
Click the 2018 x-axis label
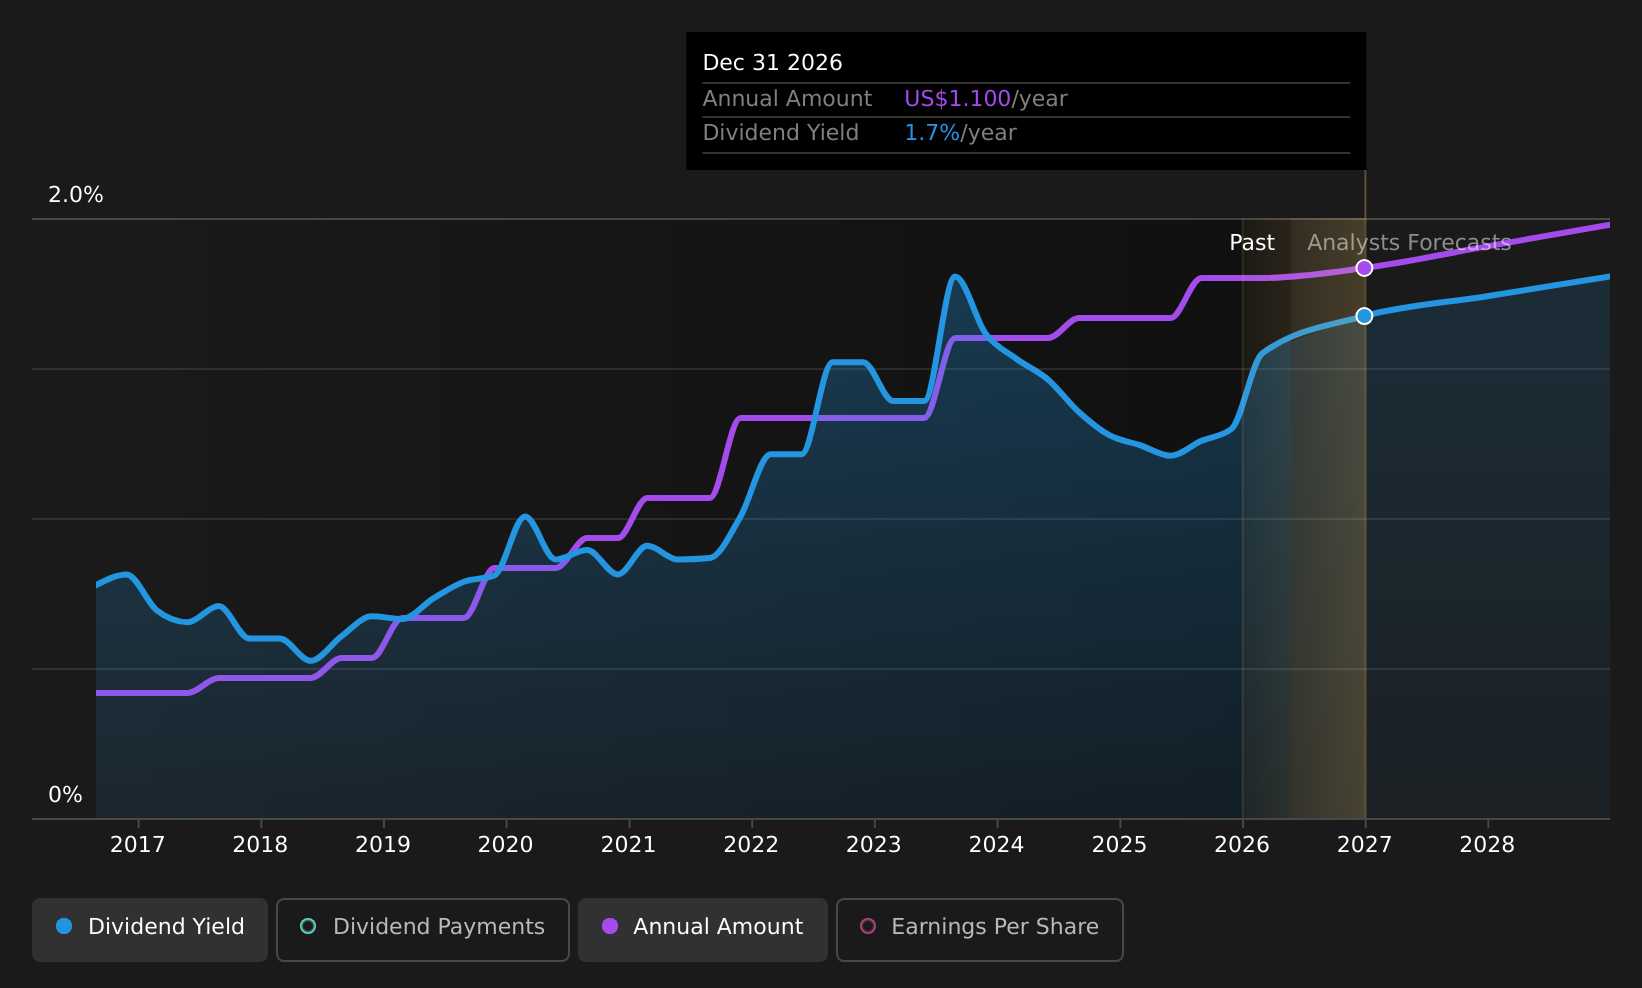click(260, 845)
